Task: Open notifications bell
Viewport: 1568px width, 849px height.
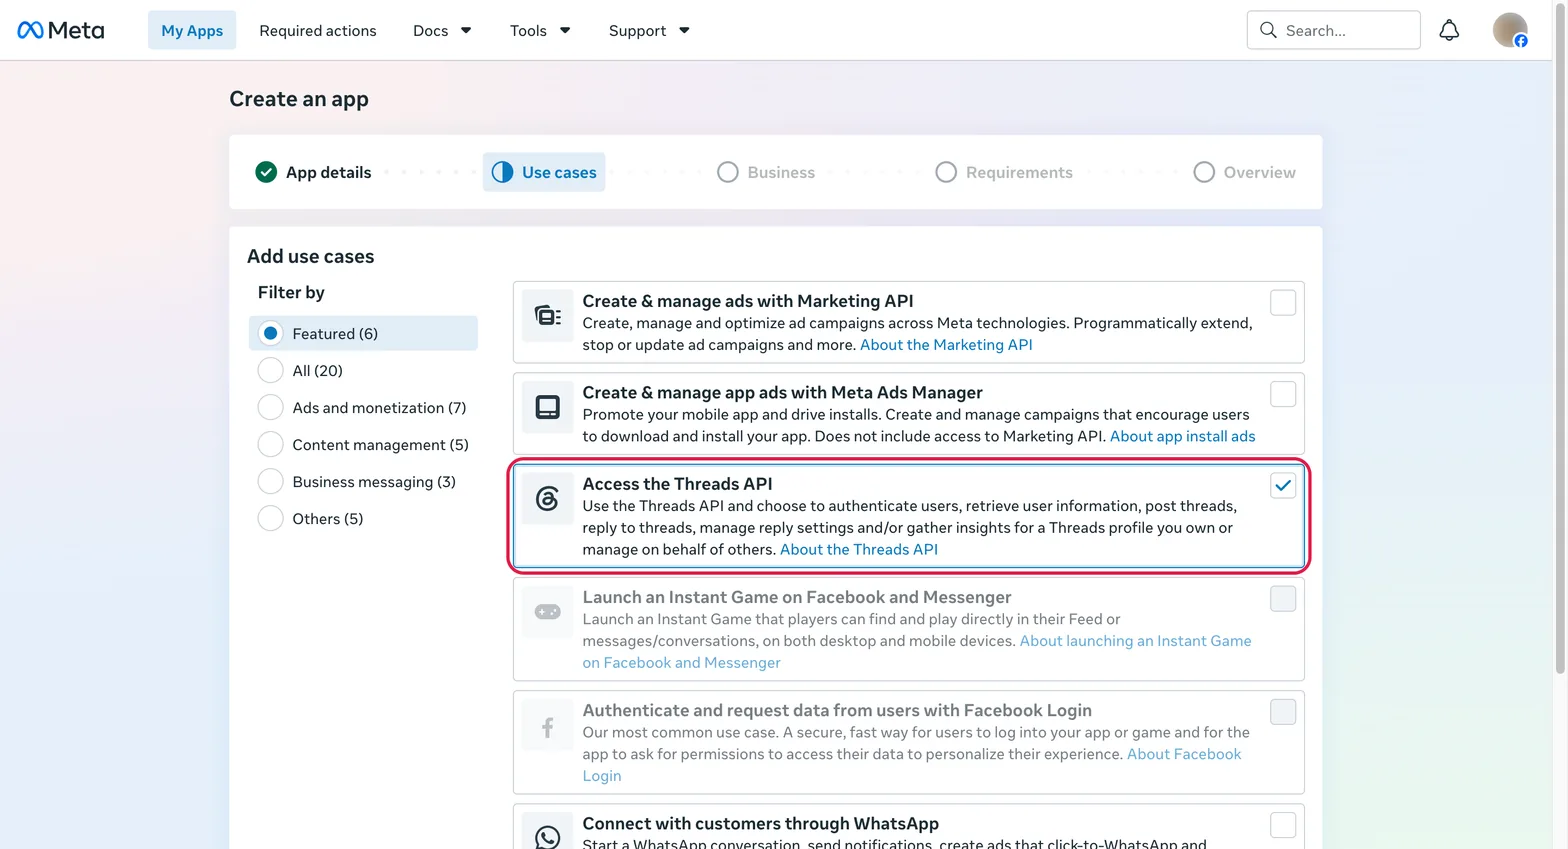Action: coord(1449,30)
